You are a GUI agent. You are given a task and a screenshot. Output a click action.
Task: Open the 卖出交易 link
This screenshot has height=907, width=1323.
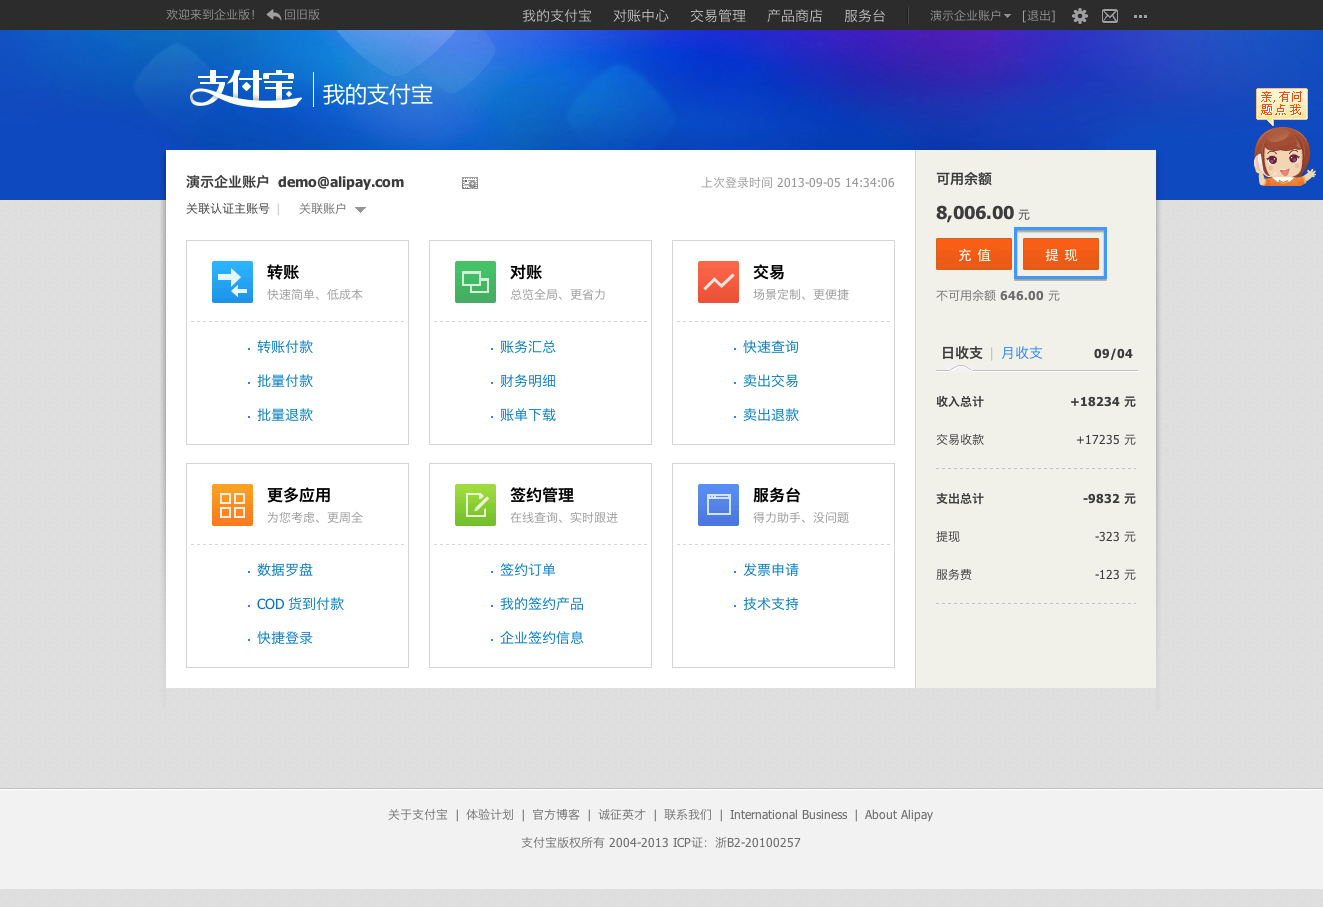tap(771, 381)
